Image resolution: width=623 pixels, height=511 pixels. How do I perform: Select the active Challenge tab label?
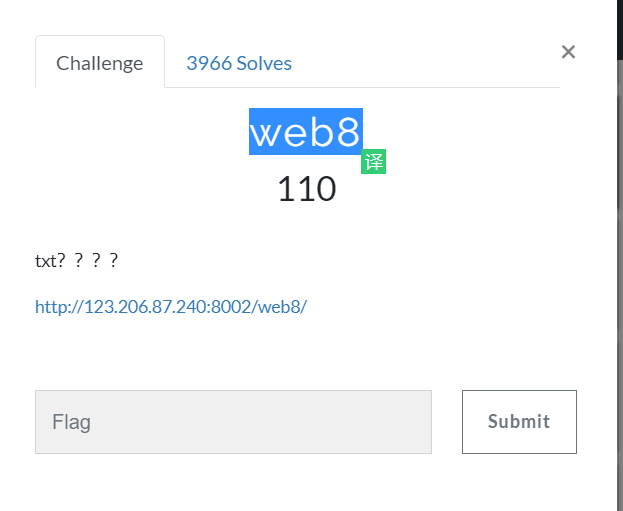(100, 63)
